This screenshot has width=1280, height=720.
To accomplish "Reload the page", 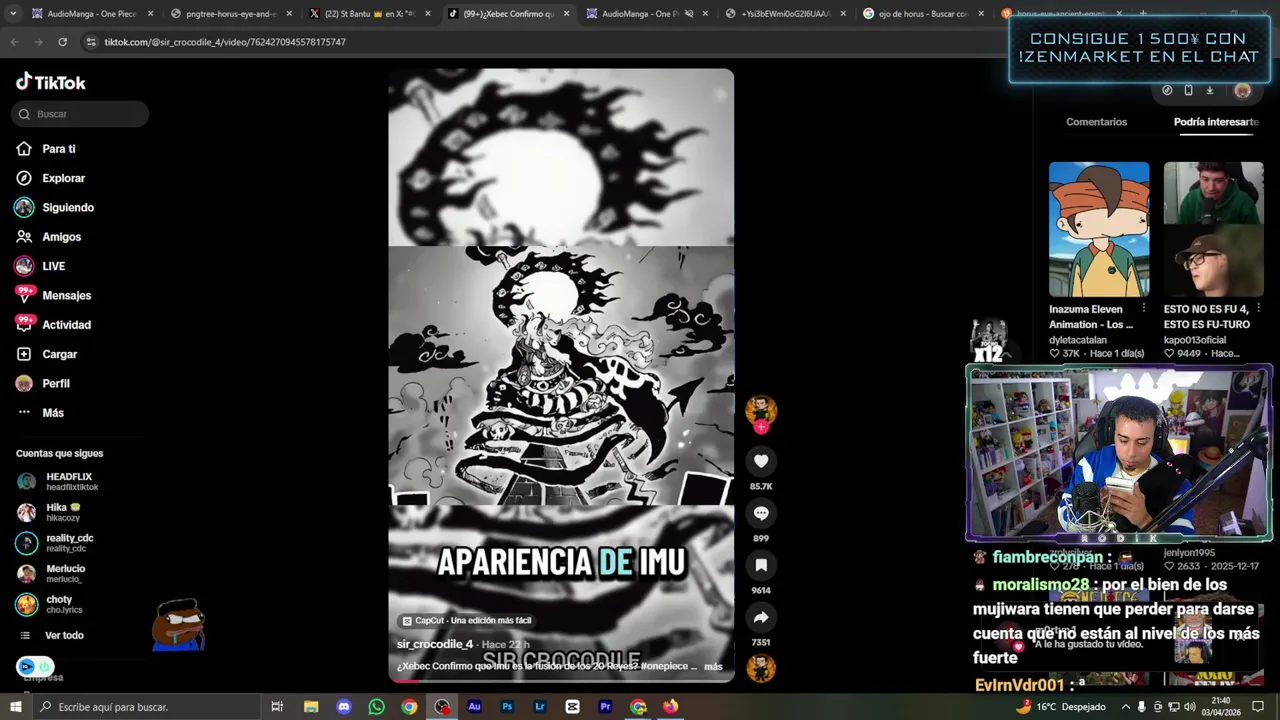I will coord(62,42).
